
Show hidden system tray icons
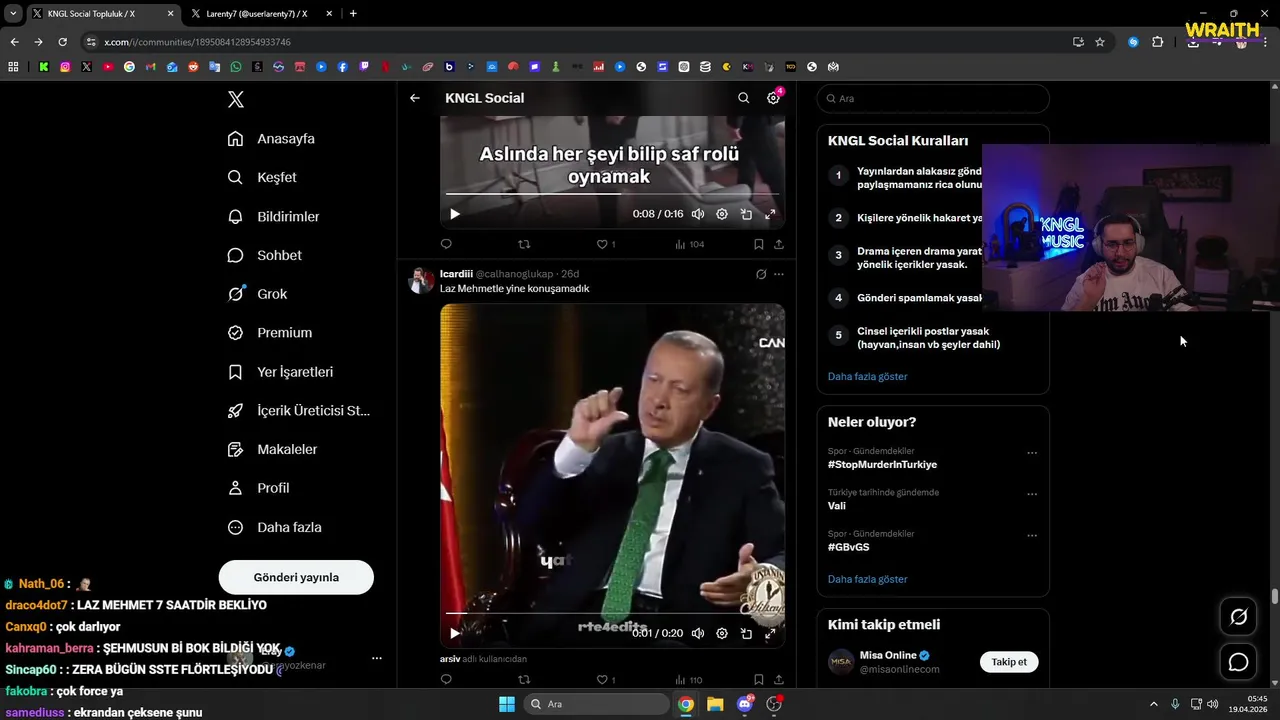coord(1153,704)
